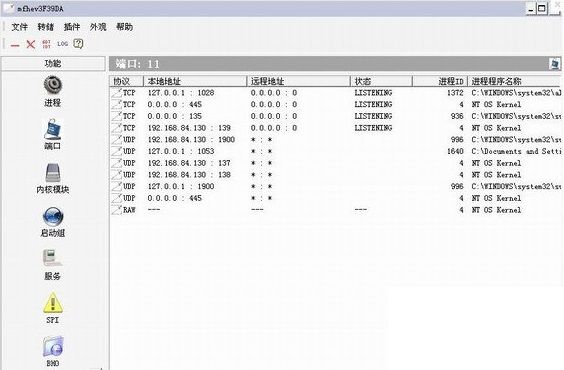Viewport: 564px width, 370px height.
Task: Open the 外观 menu
Action: (x=98, y=27)
